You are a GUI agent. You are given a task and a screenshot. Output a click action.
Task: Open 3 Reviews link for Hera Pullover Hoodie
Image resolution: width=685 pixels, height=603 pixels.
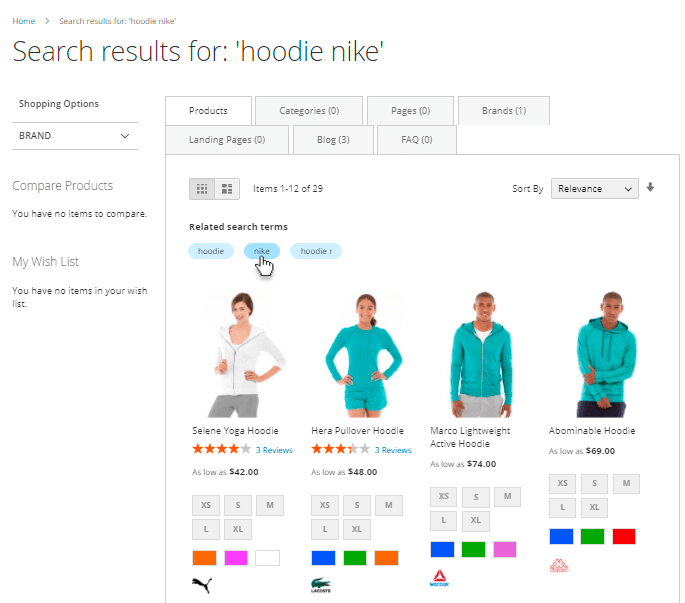click(x=393, y=450)
